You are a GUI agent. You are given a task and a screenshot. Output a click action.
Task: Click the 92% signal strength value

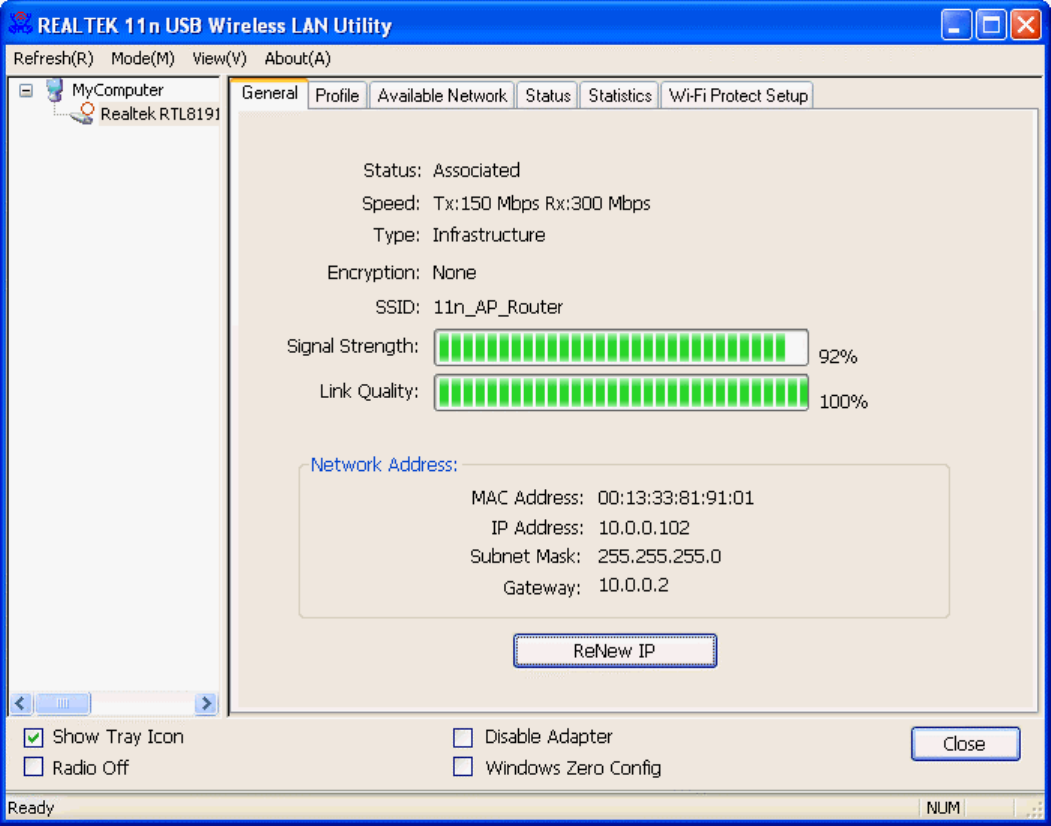(838, 357)
